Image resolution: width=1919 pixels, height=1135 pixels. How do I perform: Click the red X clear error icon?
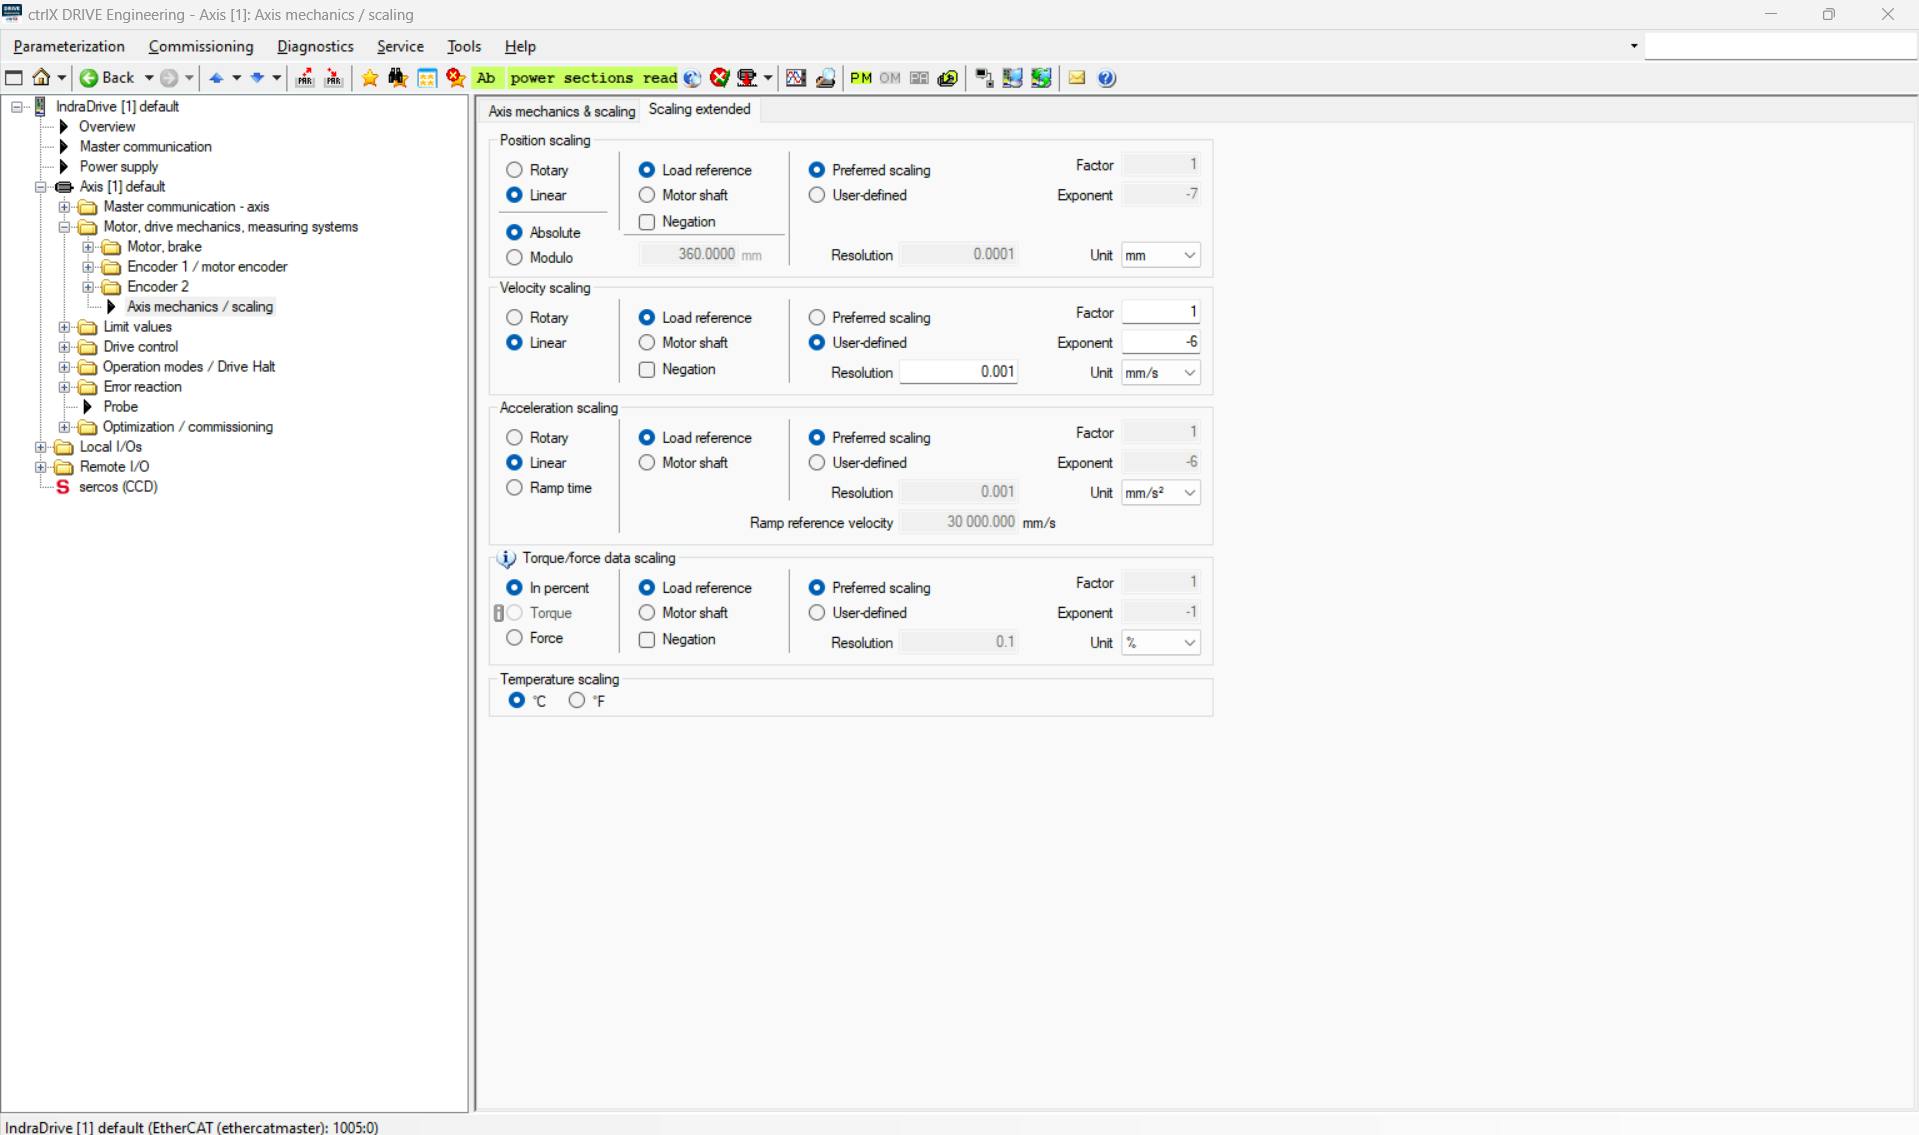(720, 78)
